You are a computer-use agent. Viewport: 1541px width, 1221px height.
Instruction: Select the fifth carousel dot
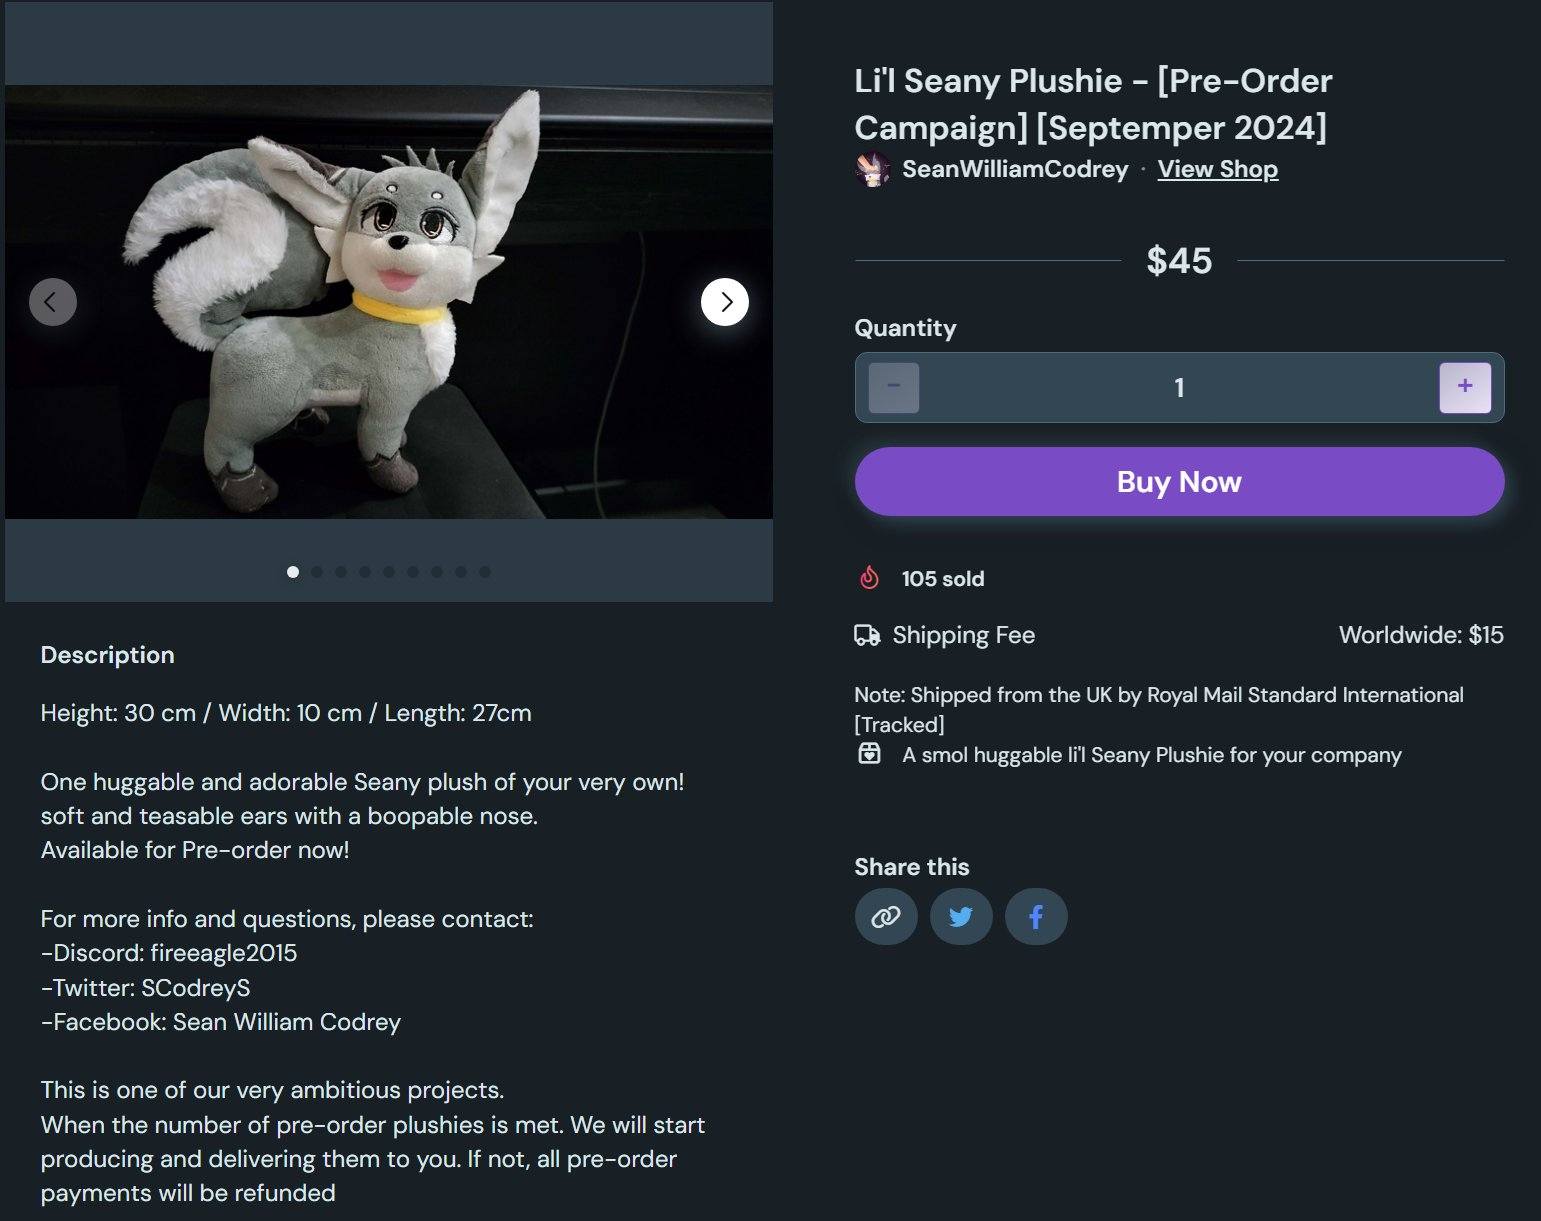pyautogui.click(x=389, y=572)
